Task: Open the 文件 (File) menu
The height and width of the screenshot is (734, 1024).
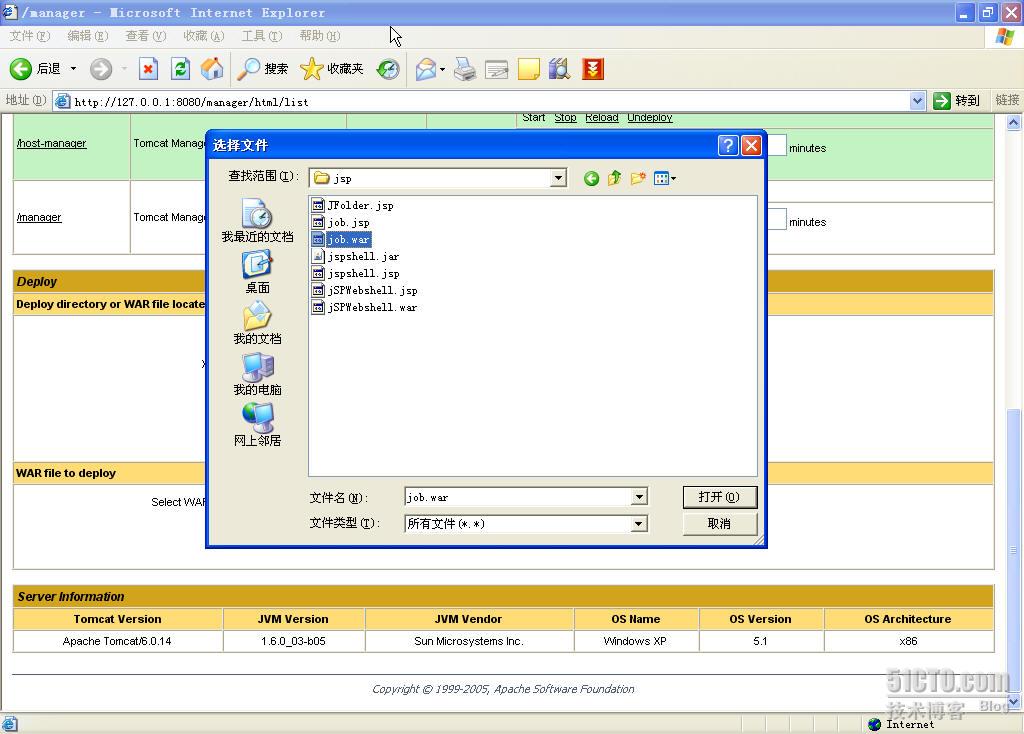Action: pos(29,36)
